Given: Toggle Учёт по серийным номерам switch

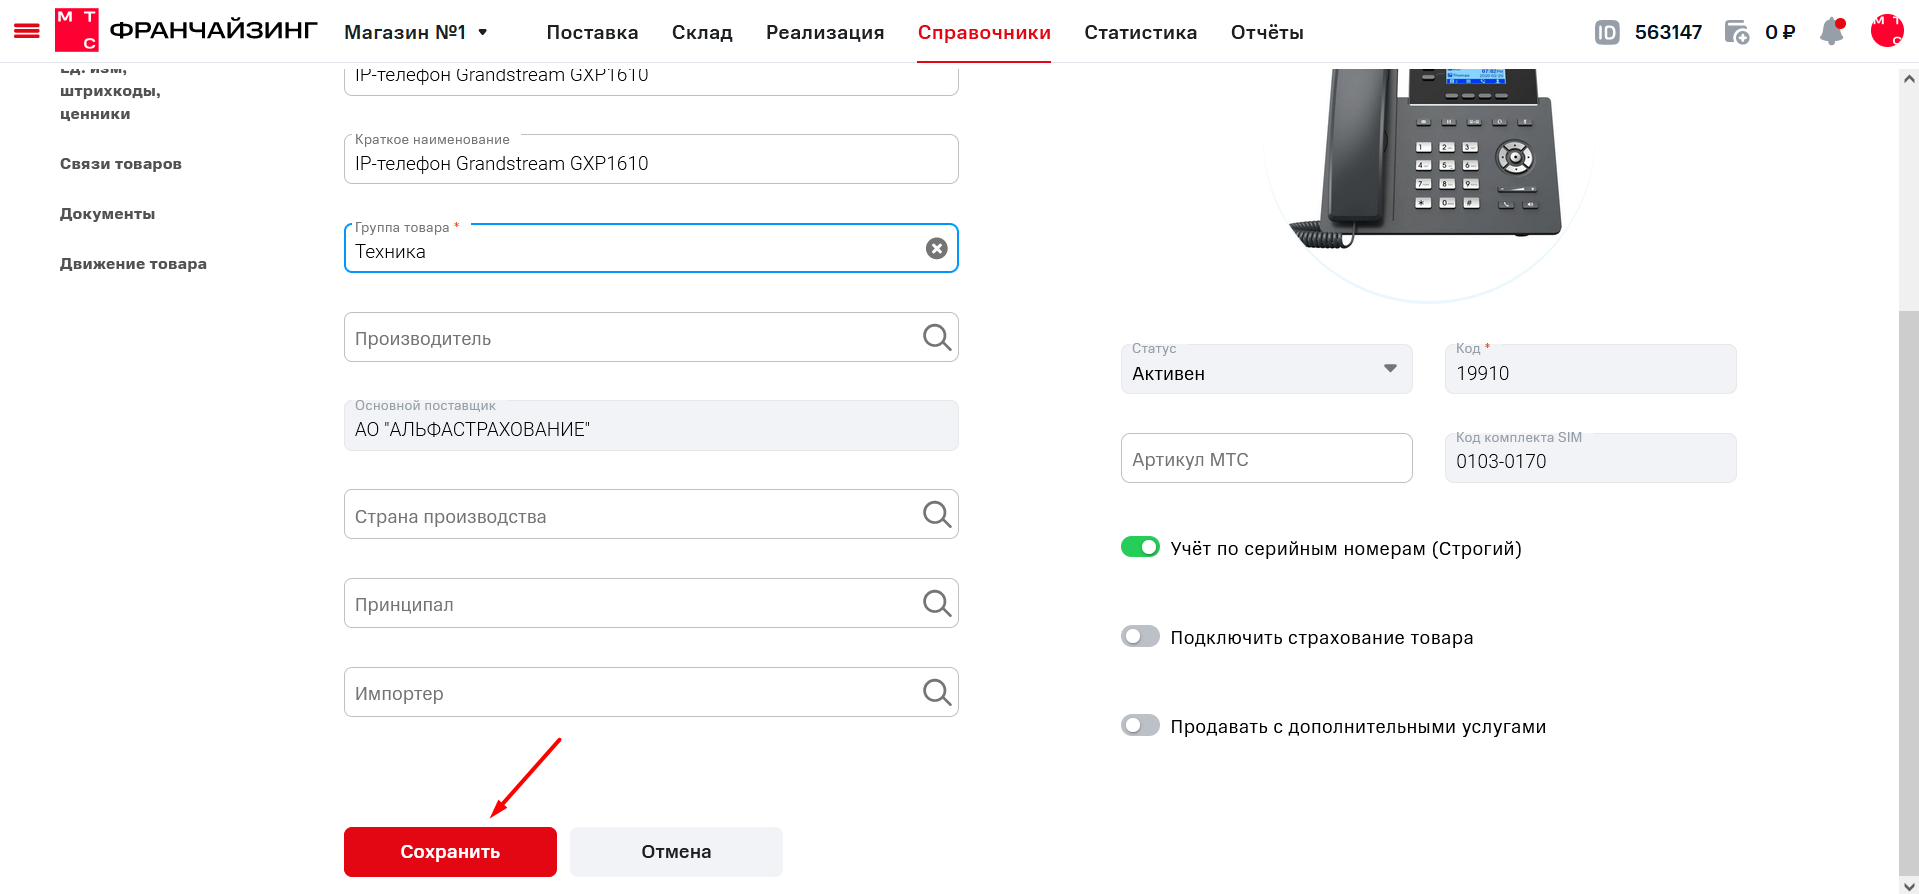Looking at the screenshot, I should 1140,547.
